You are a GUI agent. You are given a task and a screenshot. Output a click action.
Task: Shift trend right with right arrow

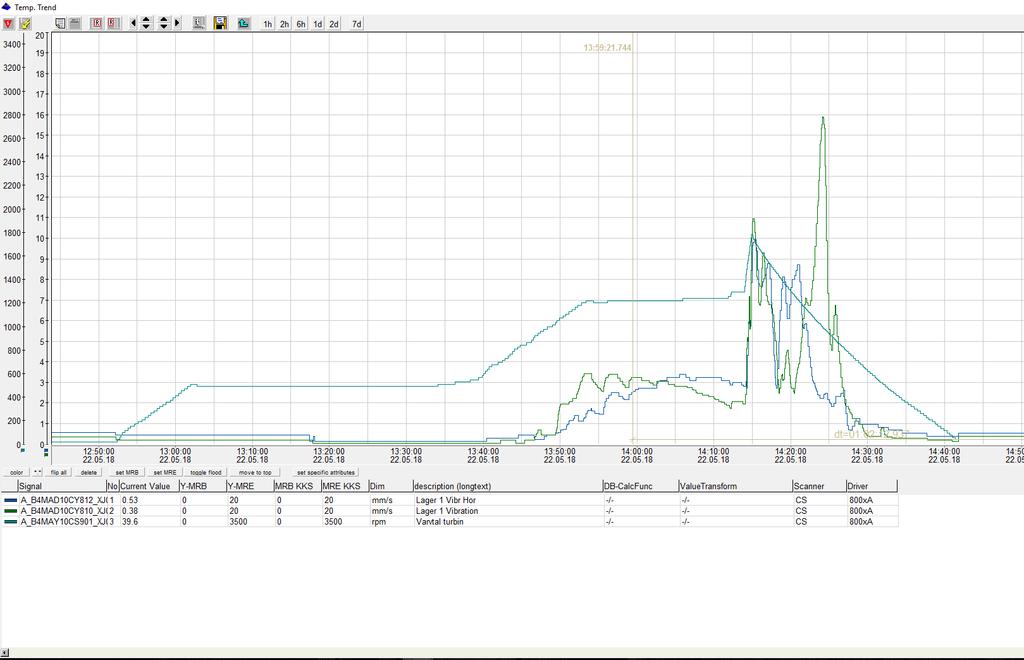(x=177, y=24)
